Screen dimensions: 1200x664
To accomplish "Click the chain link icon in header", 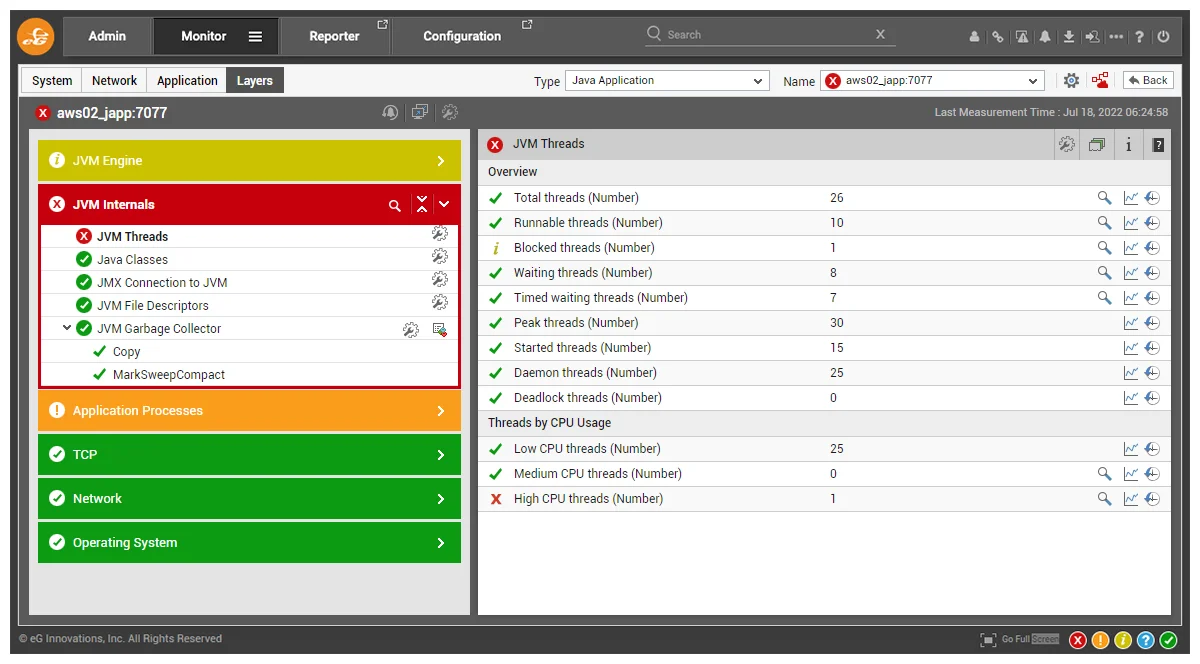I will coord(997,37).
